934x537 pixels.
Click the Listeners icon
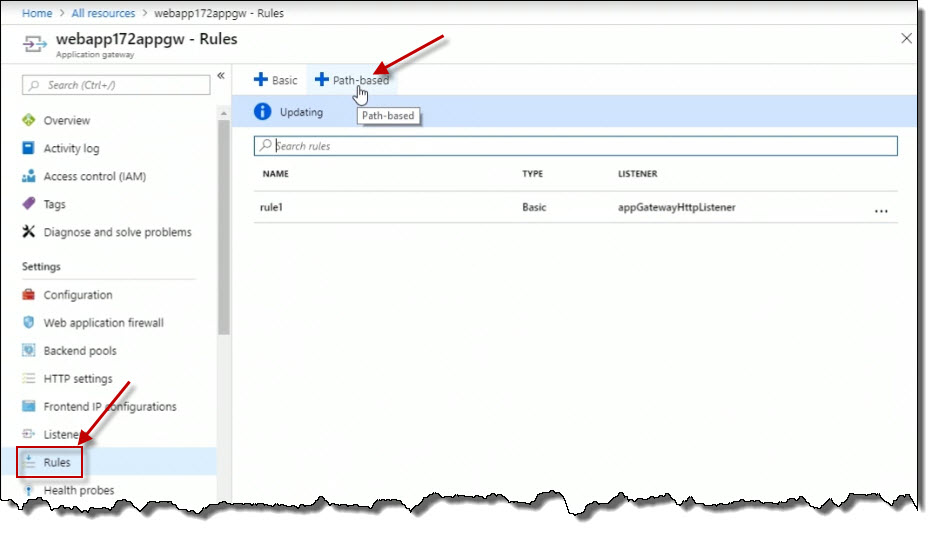29,434
